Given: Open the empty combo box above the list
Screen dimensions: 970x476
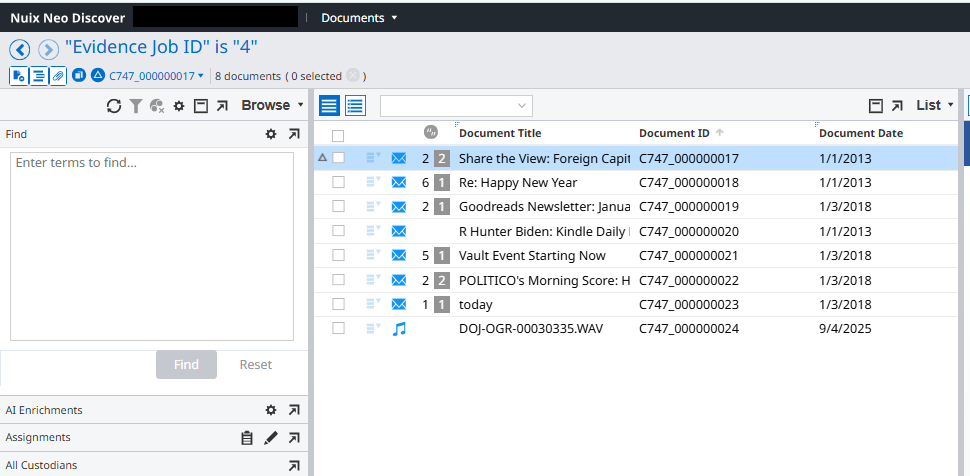Looking at the screenshot, I should 456,106.
